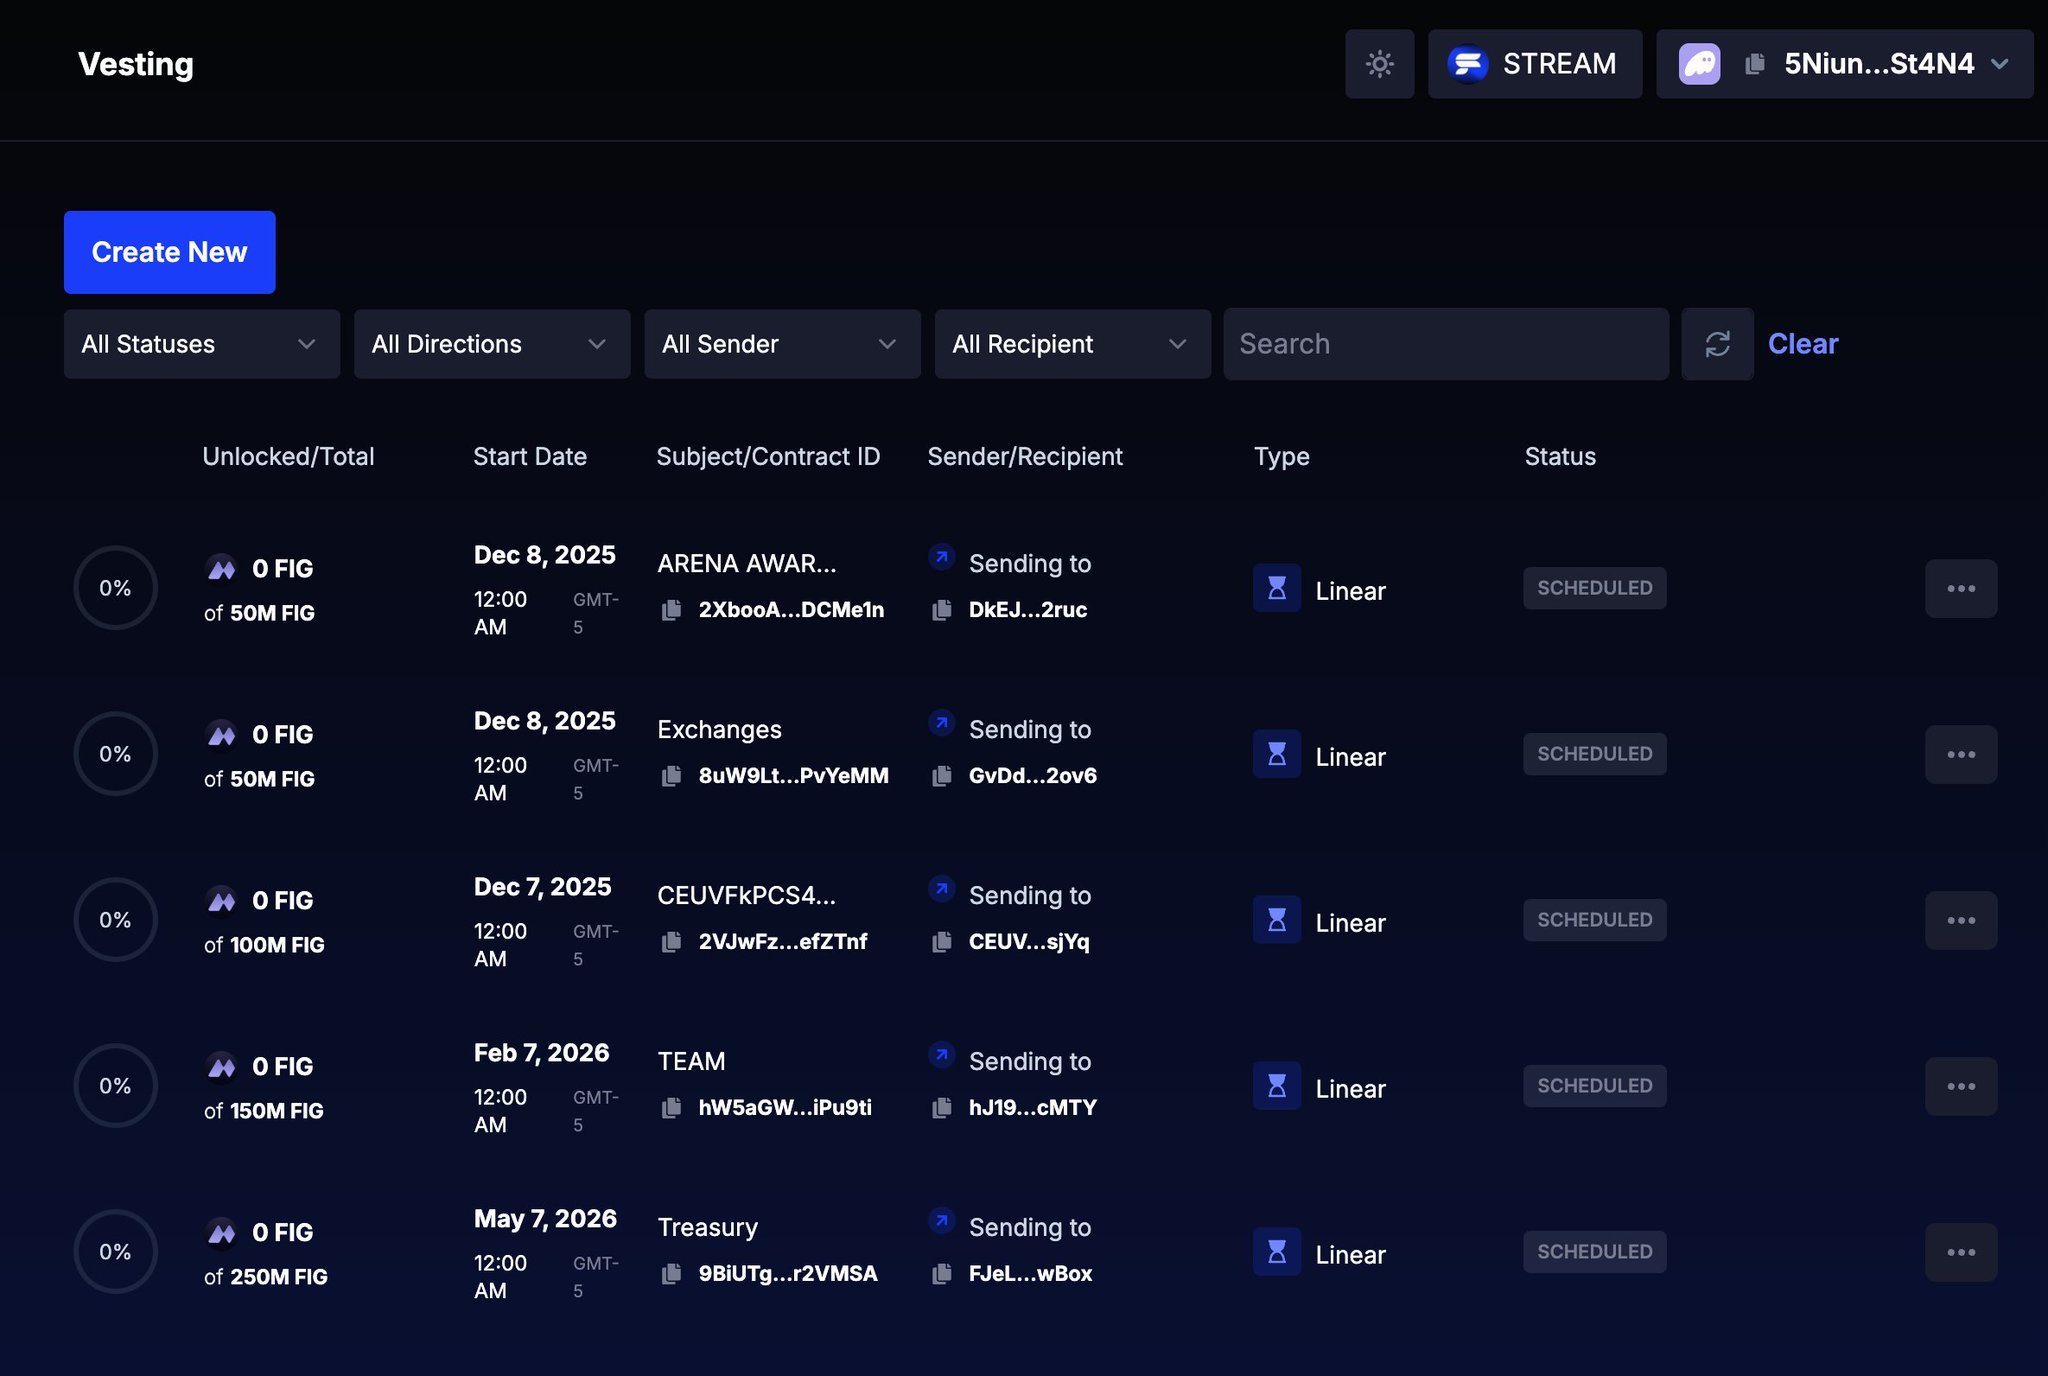Click the hourglass Linear icon for Treasury

coord(1277,1252)
